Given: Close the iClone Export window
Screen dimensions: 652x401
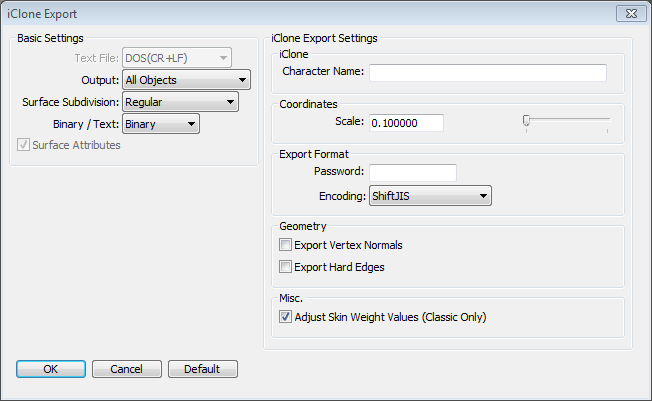Looking at the screenshot, I should tap(629, 14).
